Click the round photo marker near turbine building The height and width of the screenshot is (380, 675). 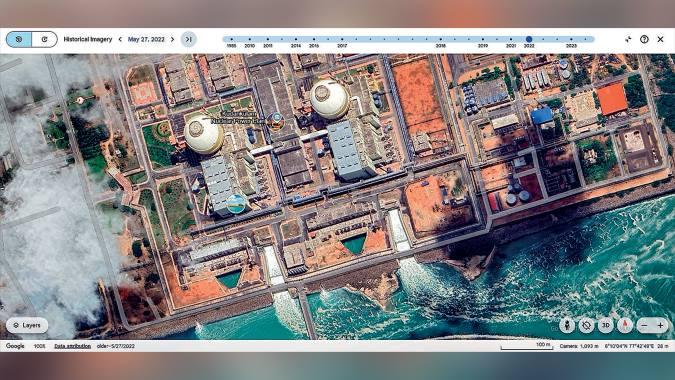coord(236,204)
